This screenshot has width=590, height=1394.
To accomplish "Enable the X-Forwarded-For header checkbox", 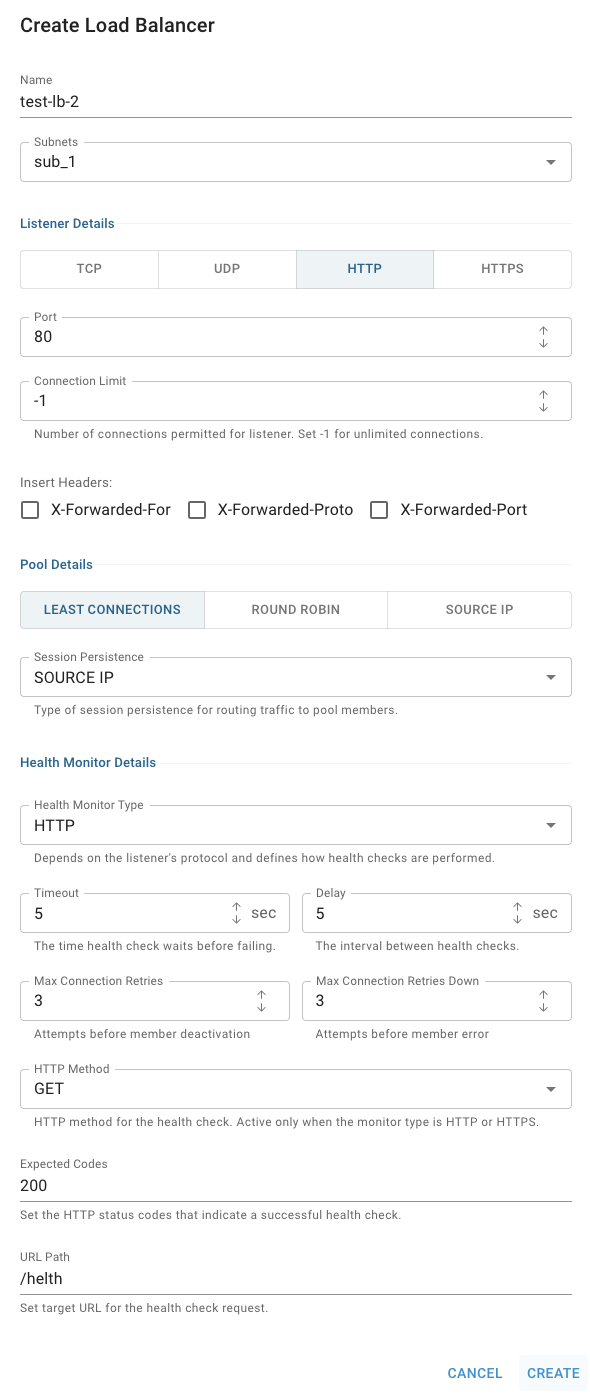I will coord(30,510).
